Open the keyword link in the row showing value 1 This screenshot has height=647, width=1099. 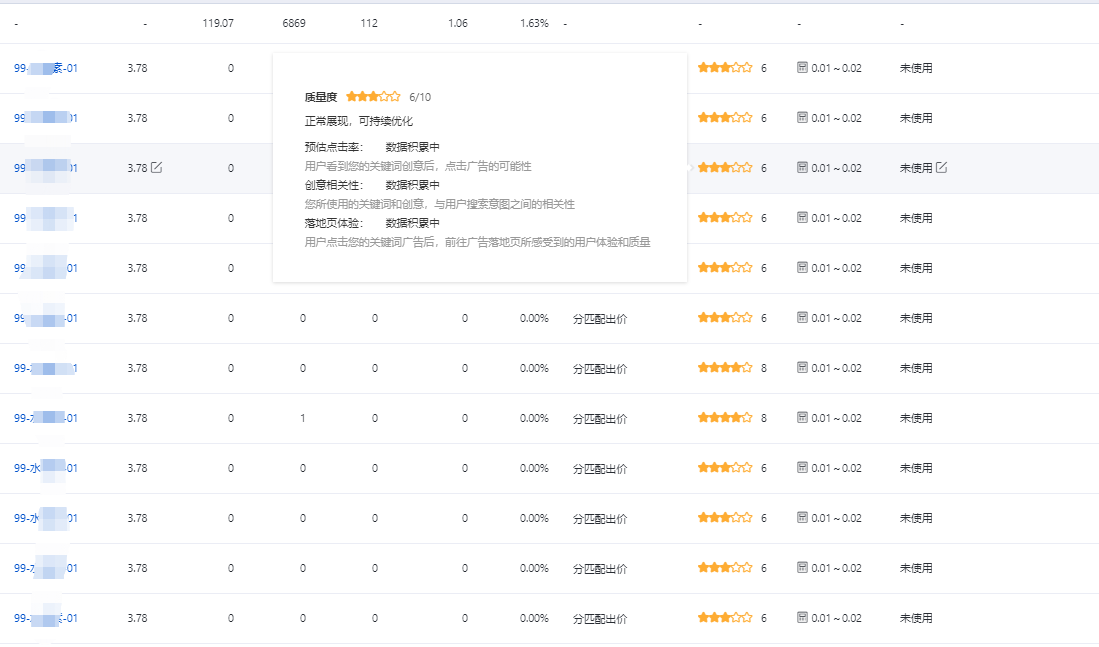pyautogui.click(x=45, y=418)
